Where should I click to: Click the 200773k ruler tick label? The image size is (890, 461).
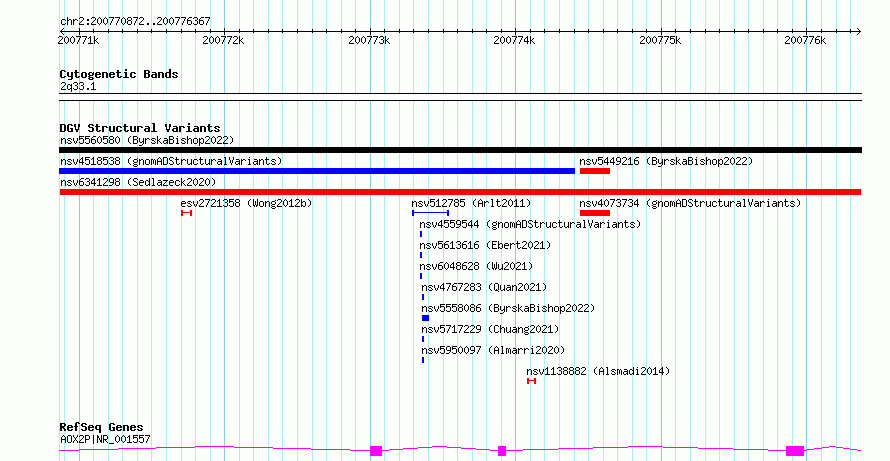(x=370, y=40)
